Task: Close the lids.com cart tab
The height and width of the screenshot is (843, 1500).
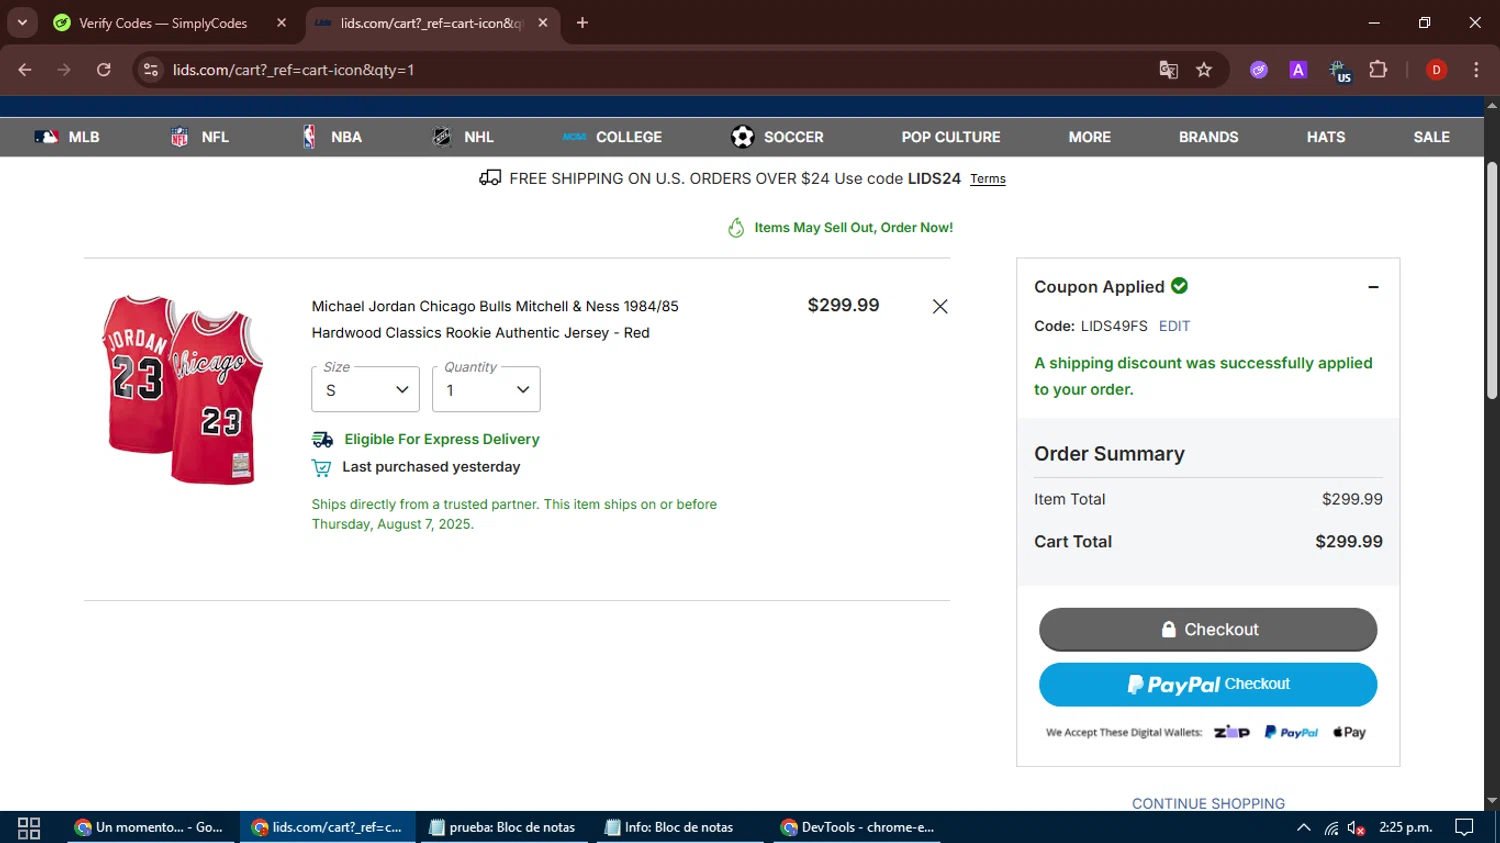Action: [543, 23]
